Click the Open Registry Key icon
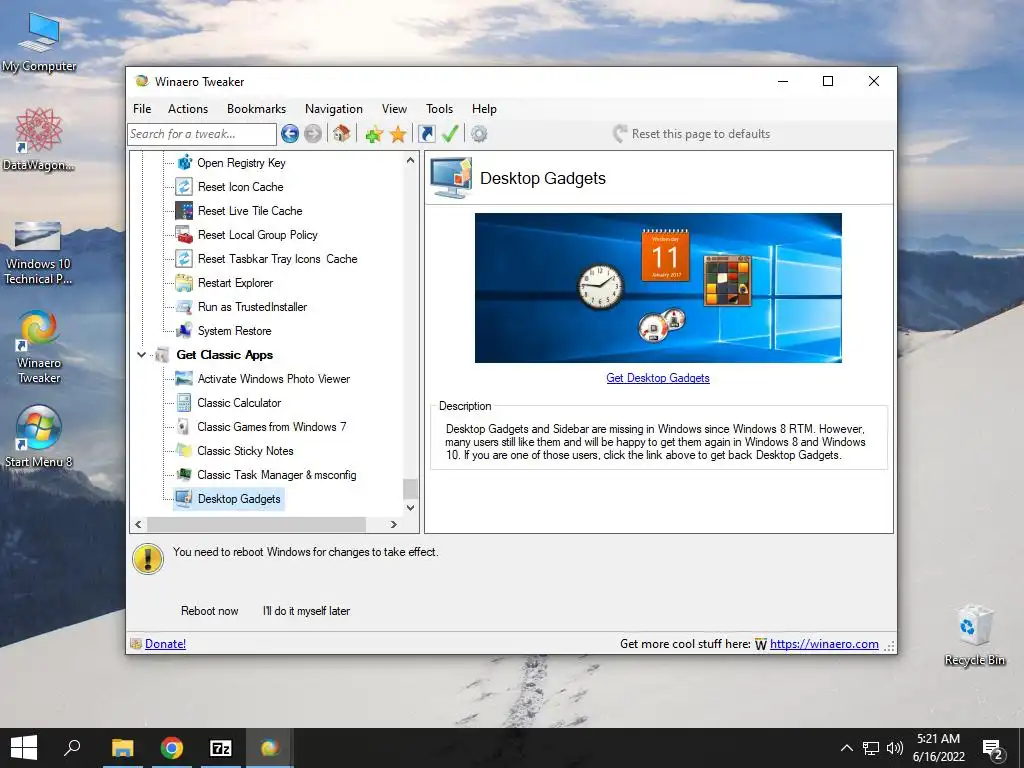Screen dimensions: 1024x768 click(x=184, y=162)
